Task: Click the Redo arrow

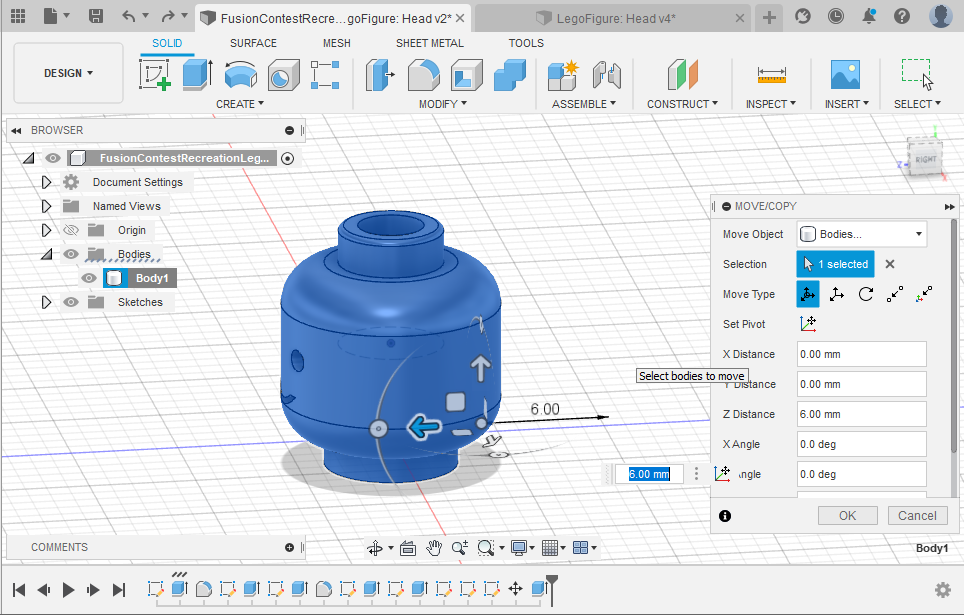Action: (x=168, y=16)
